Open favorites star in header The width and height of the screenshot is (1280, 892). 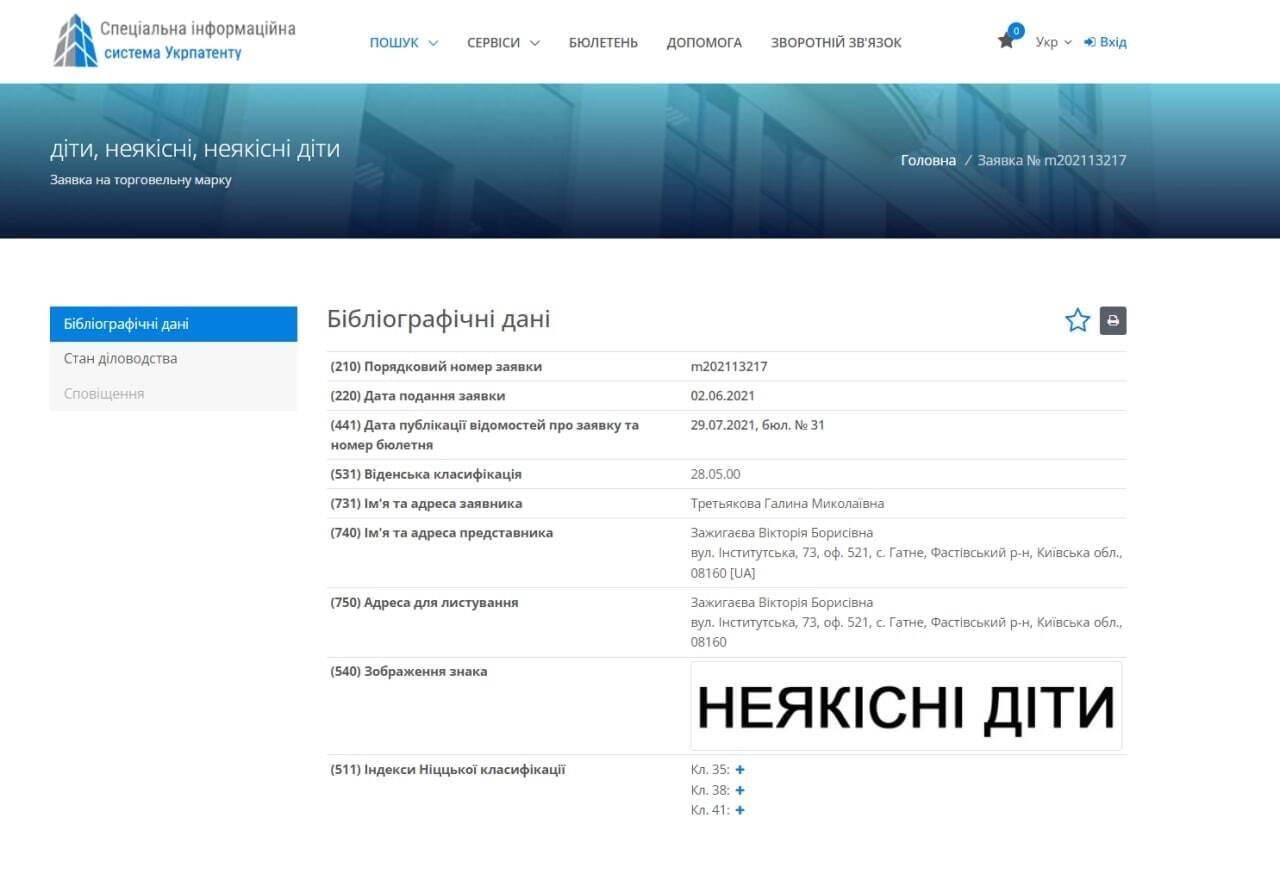point(1005,42)
